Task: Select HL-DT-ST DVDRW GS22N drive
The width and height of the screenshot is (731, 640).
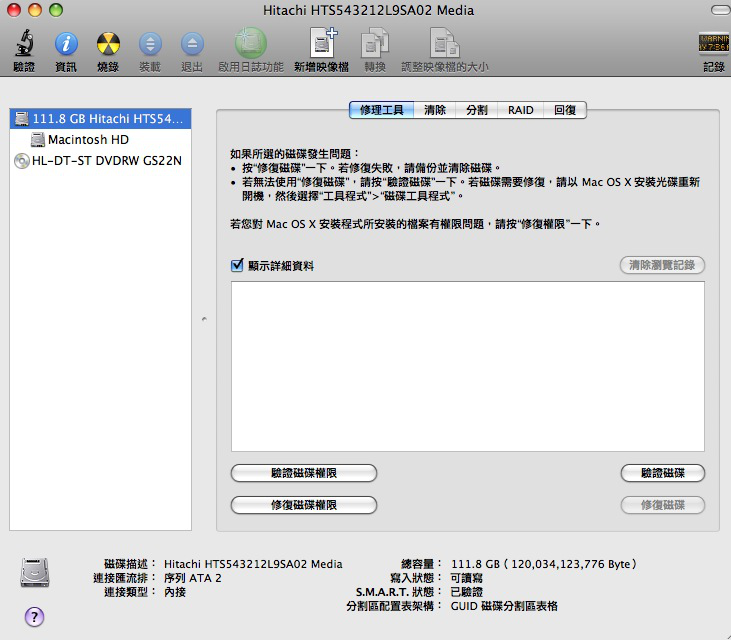Action: point(98,160)
